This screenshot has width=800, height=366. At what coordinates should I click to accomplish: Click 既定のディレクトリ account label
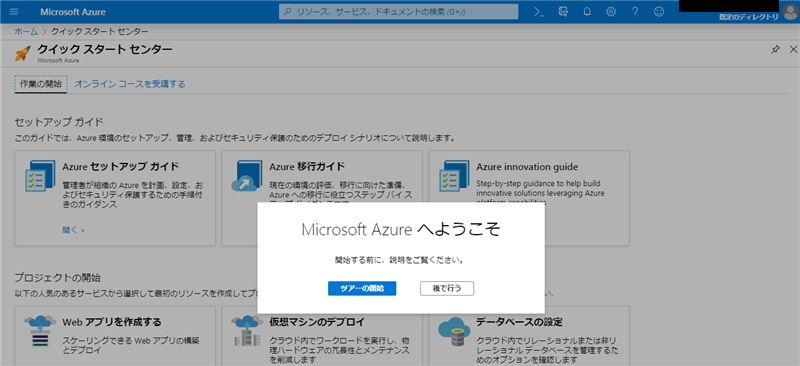coord(748,17)
